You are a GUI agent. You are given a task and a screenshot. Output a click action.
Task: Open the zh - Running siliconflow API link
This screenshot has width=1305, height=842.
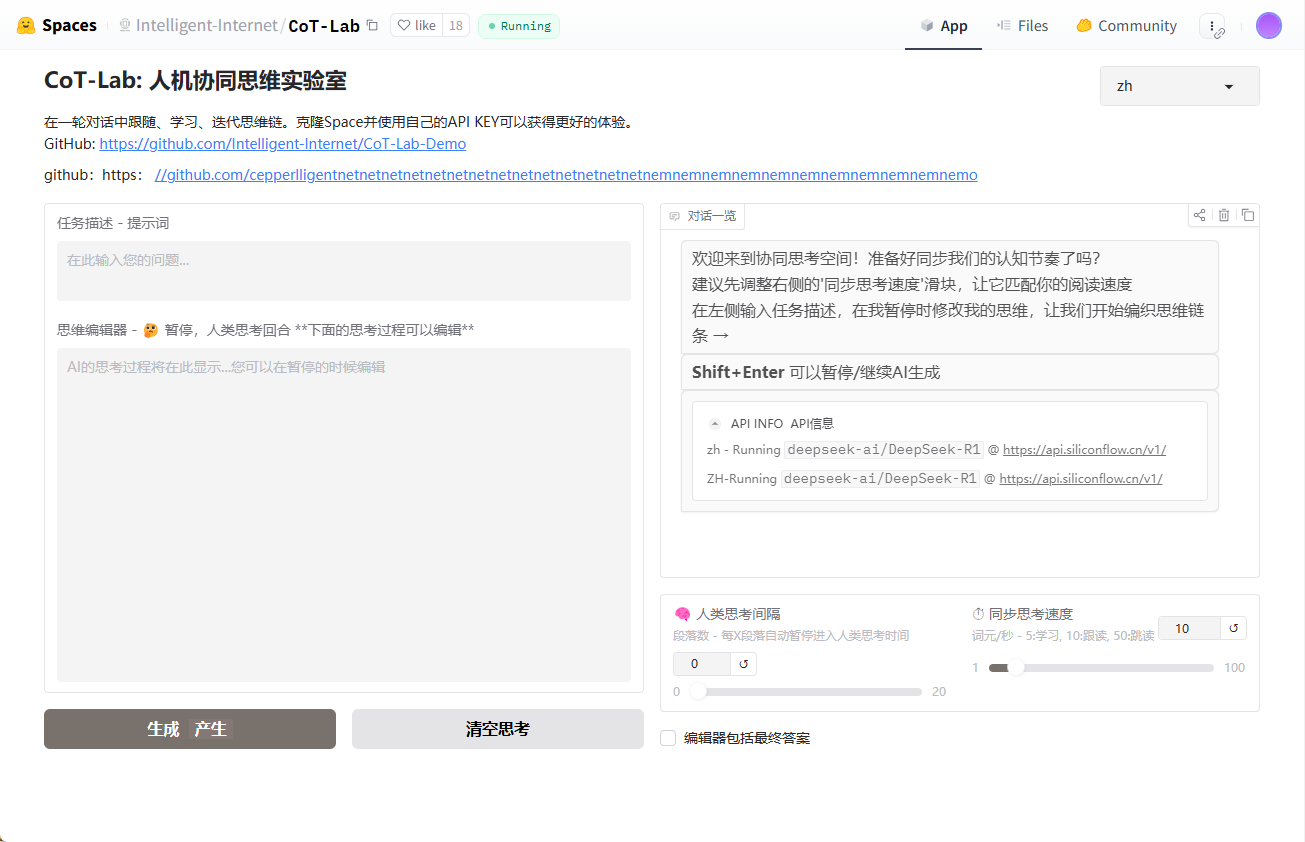point(1084,450)
